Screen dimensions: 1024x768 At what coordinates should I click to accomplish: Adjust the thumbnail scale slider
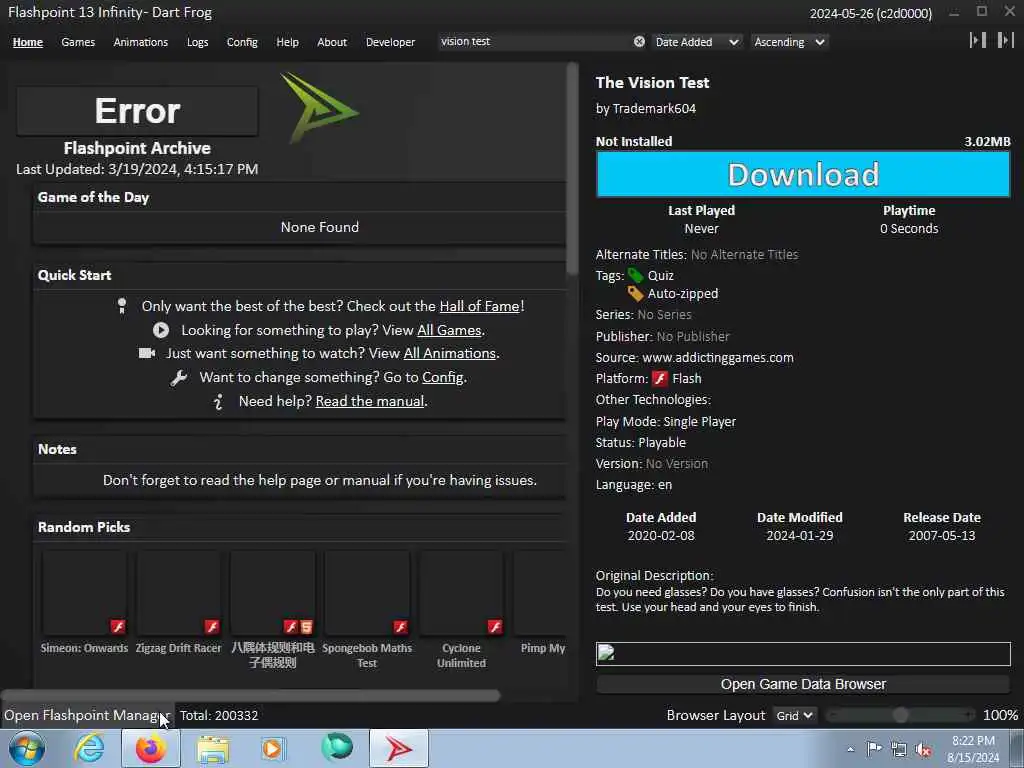coord(901,716)
